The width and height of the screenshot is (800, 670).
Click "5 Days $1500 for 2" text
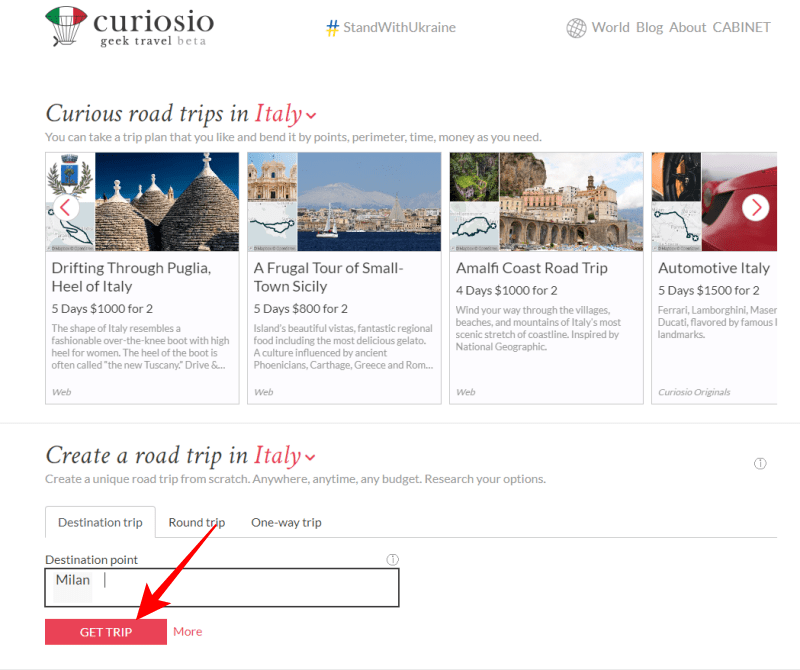(x=708, y=290)
